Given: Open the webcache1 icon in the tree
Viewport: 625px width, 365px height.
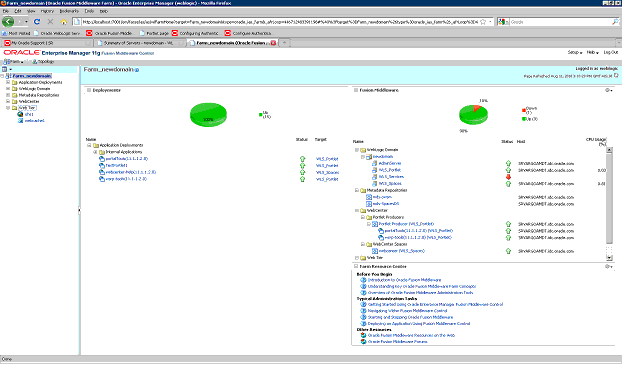Looking at the screenshot, I should (x=20, y=120).
